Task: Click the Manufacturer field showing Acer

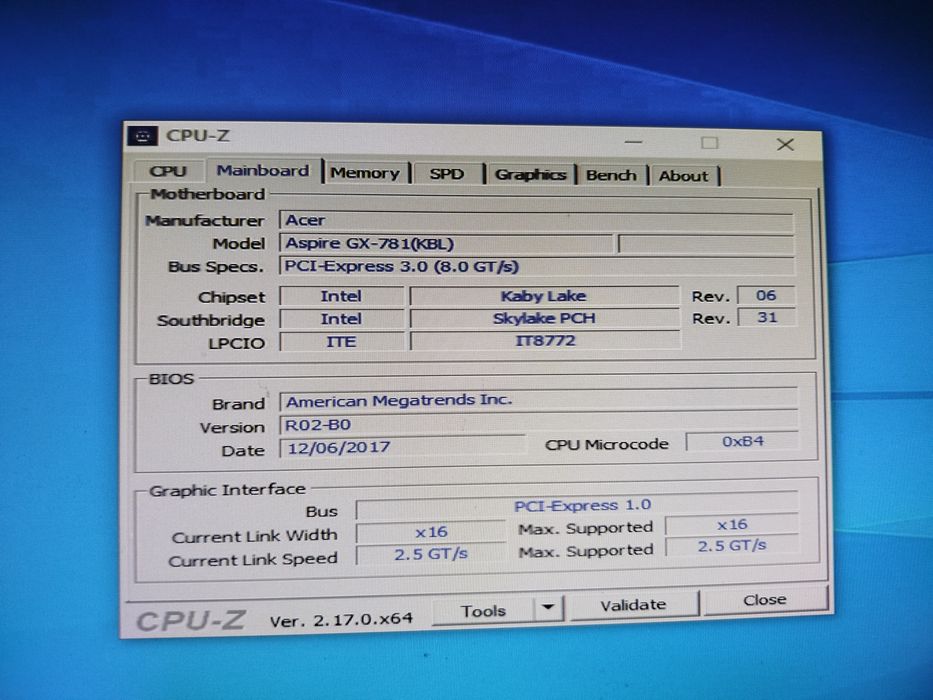Action: click(x=536, y=221)
